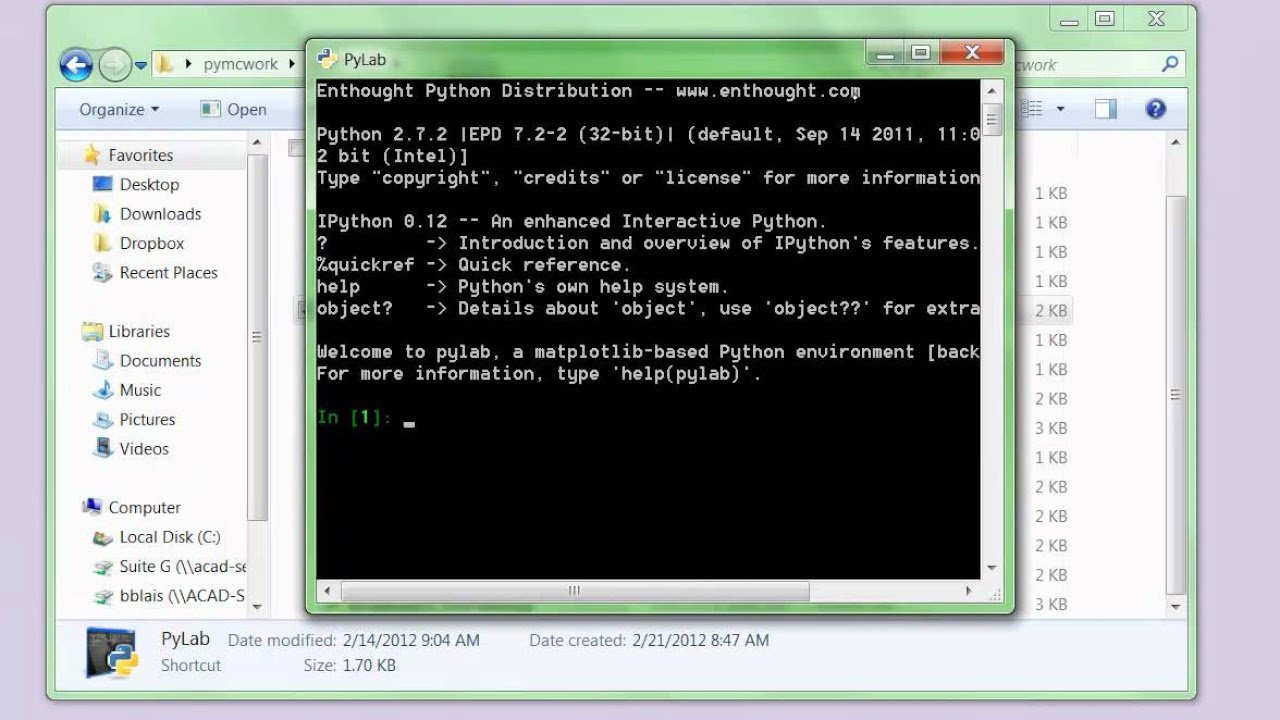Close the Explorer window
The width and height of the screenshot is (1280, 720).
tap(1156, 18)
